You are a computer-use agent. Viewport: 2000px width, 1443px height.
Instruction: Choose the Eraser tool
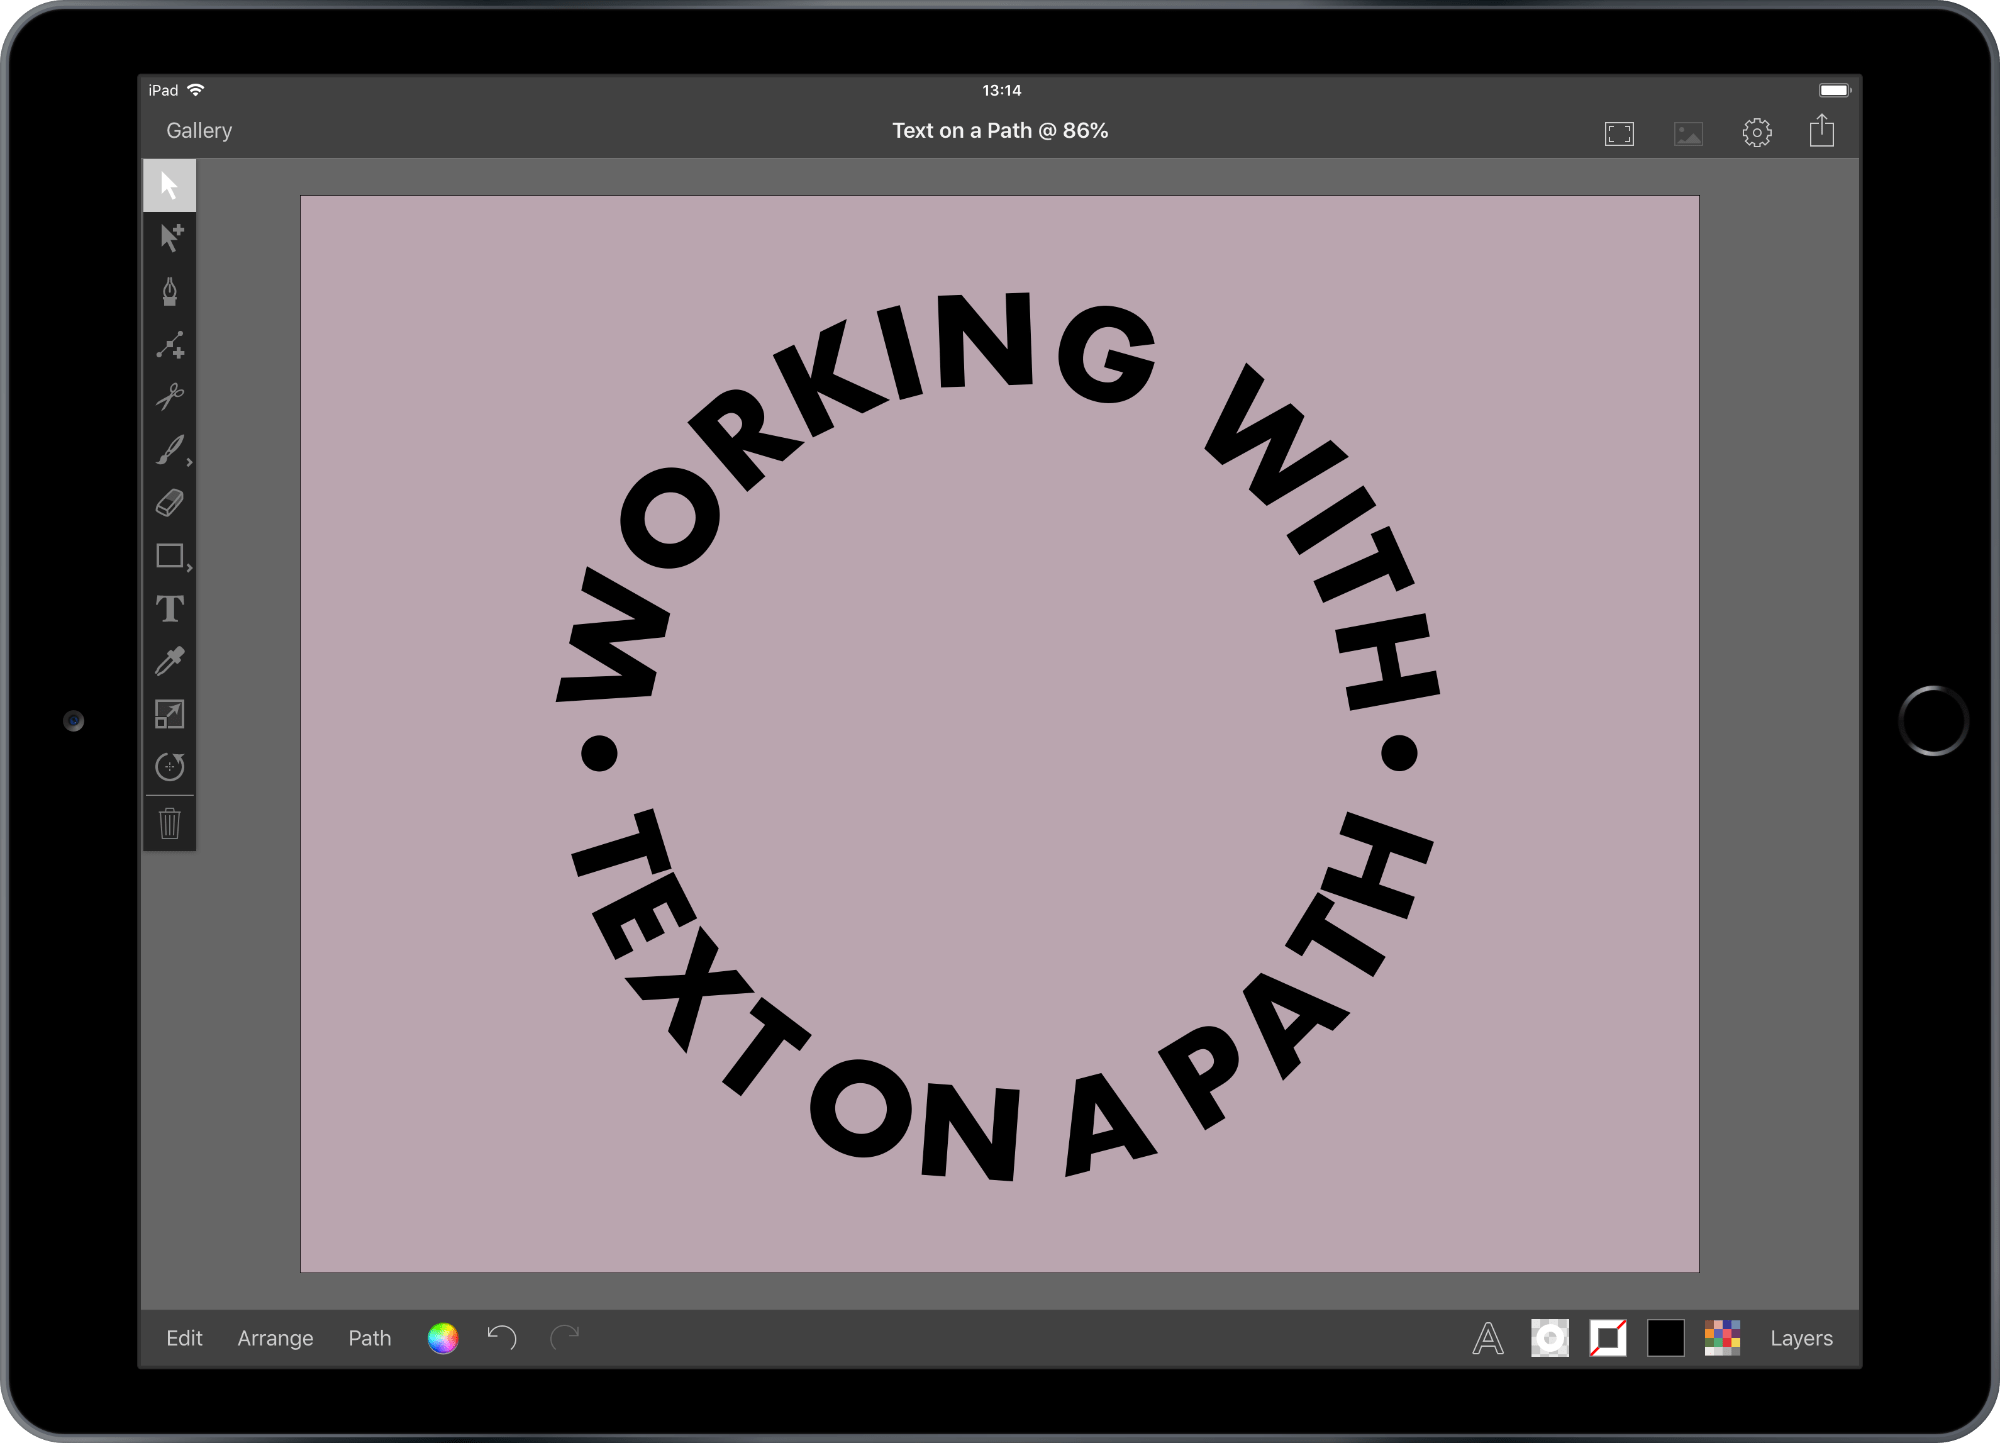coord(170,503)
